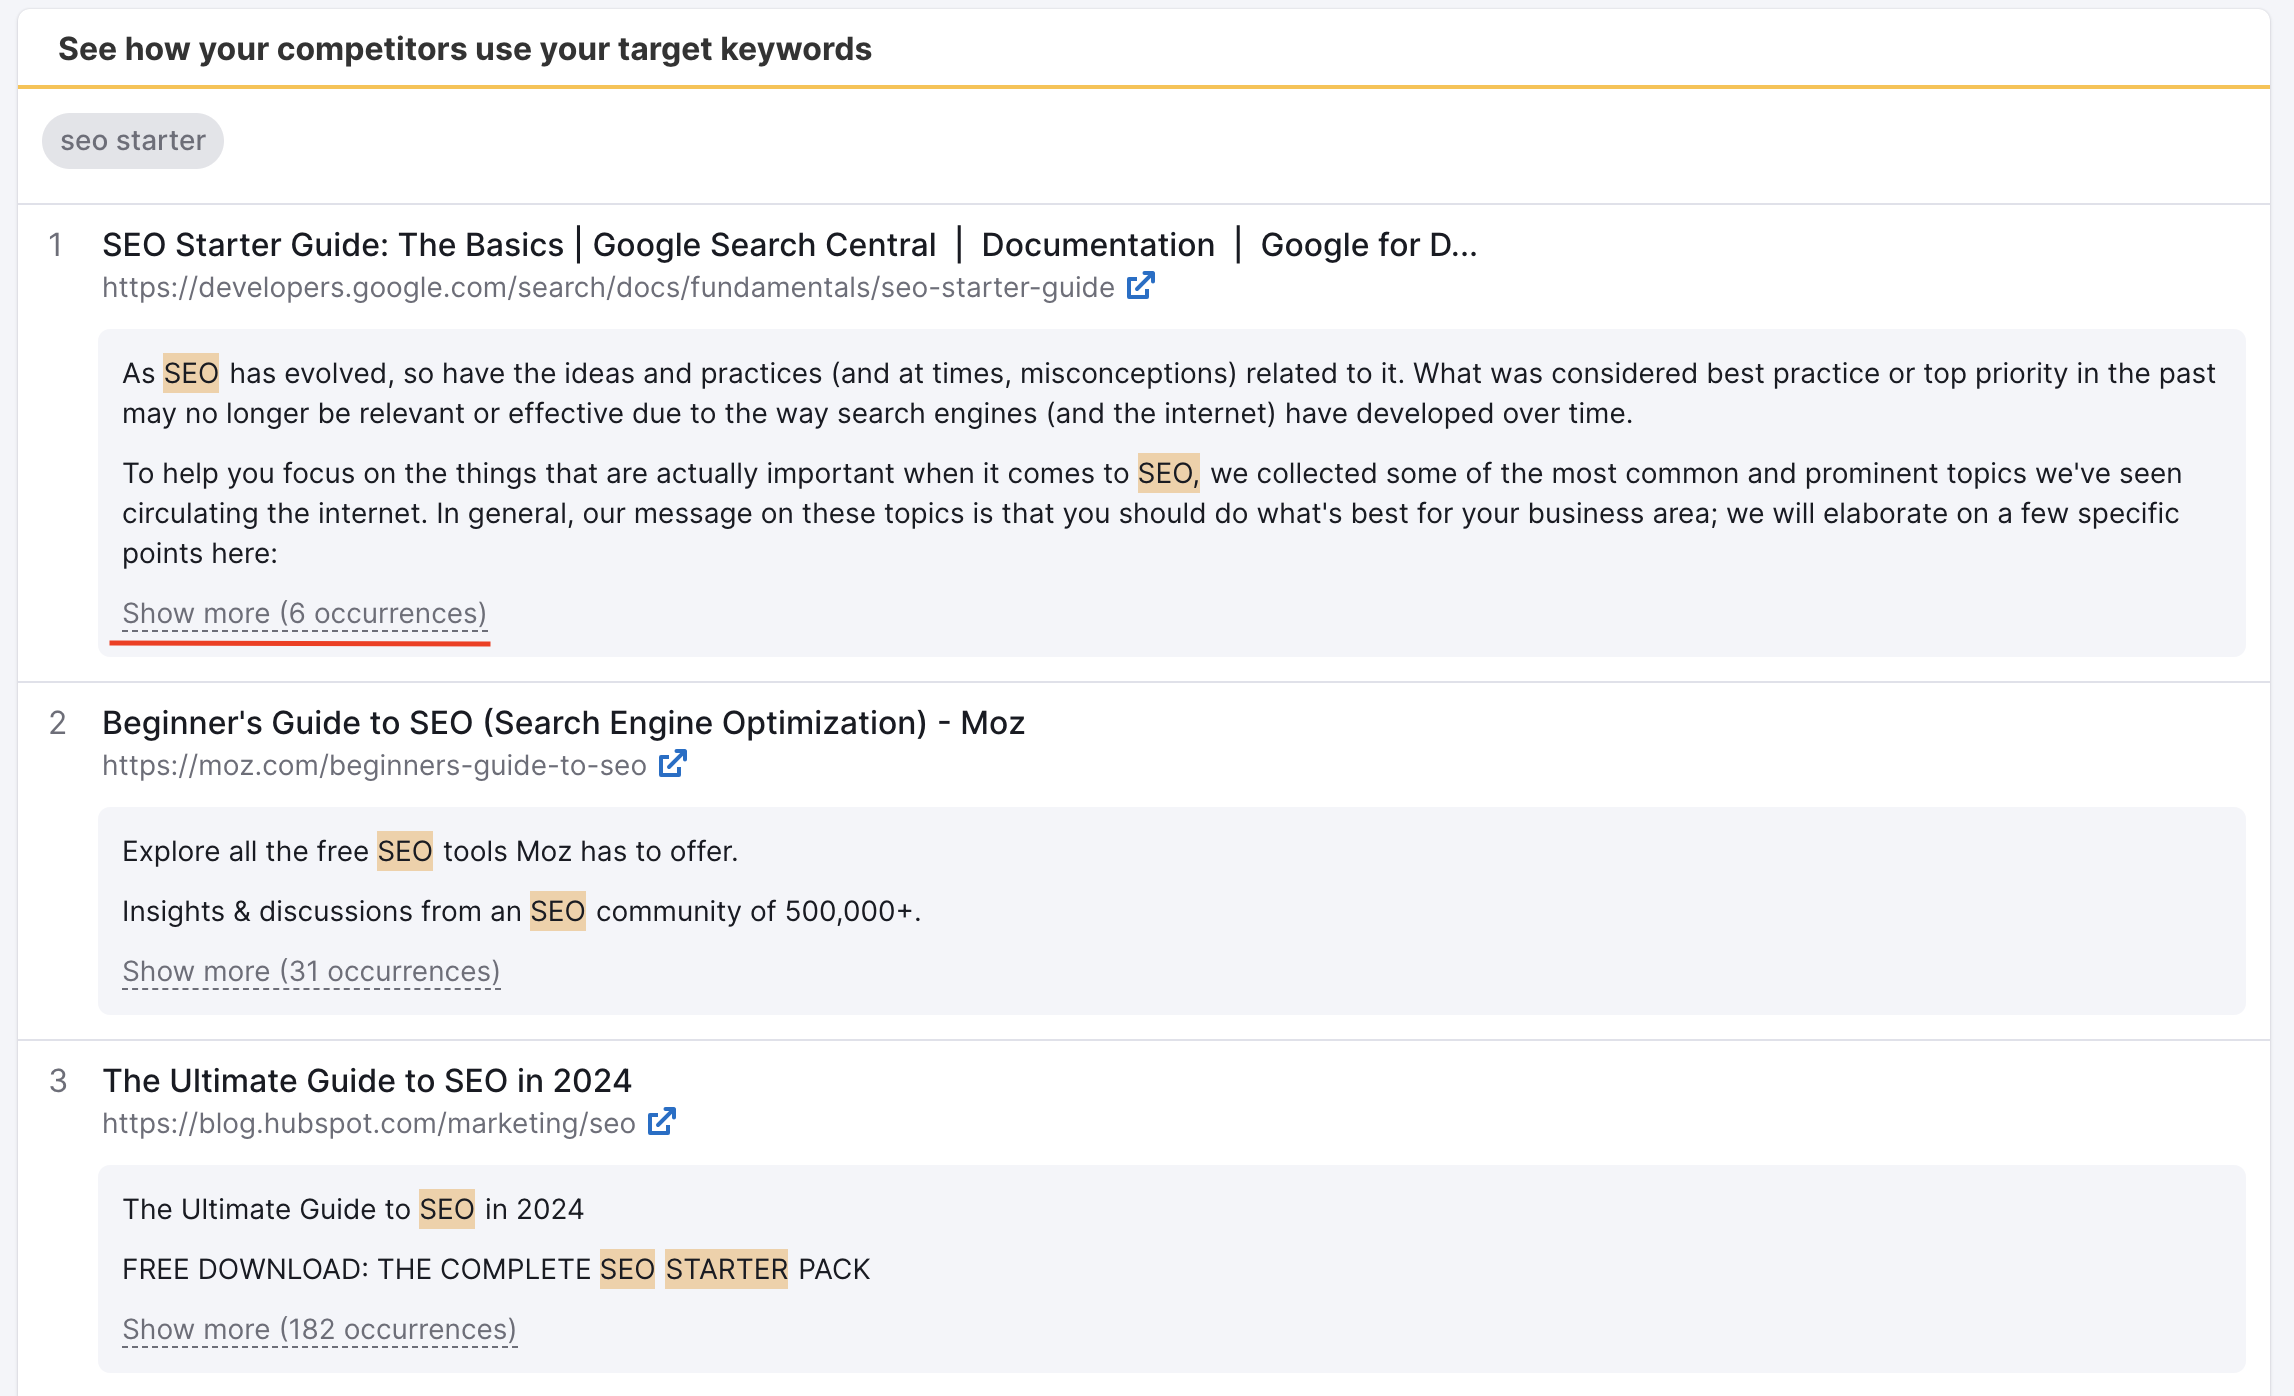Open the Beginner's Guide to SEO Moz title
Viewport: 2294px width, 1396px height.
click(x=563, y=722)
